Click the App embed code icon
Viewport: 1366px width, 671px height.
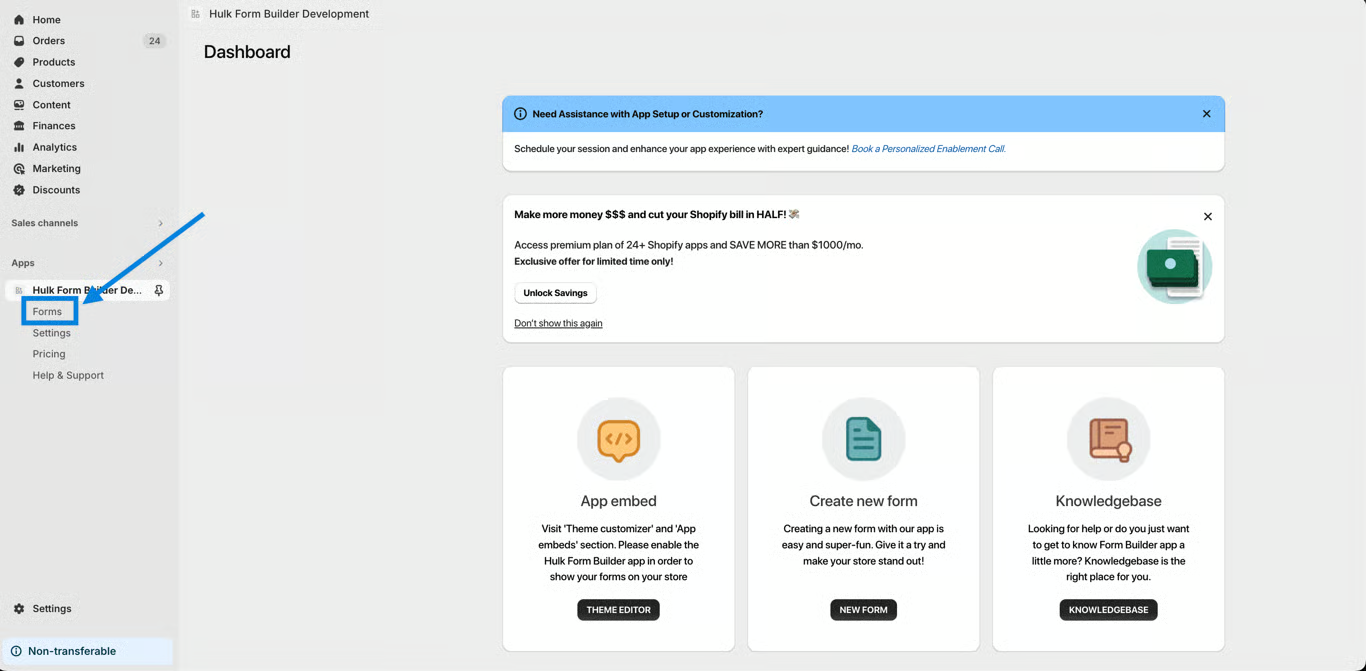point(618,439)
